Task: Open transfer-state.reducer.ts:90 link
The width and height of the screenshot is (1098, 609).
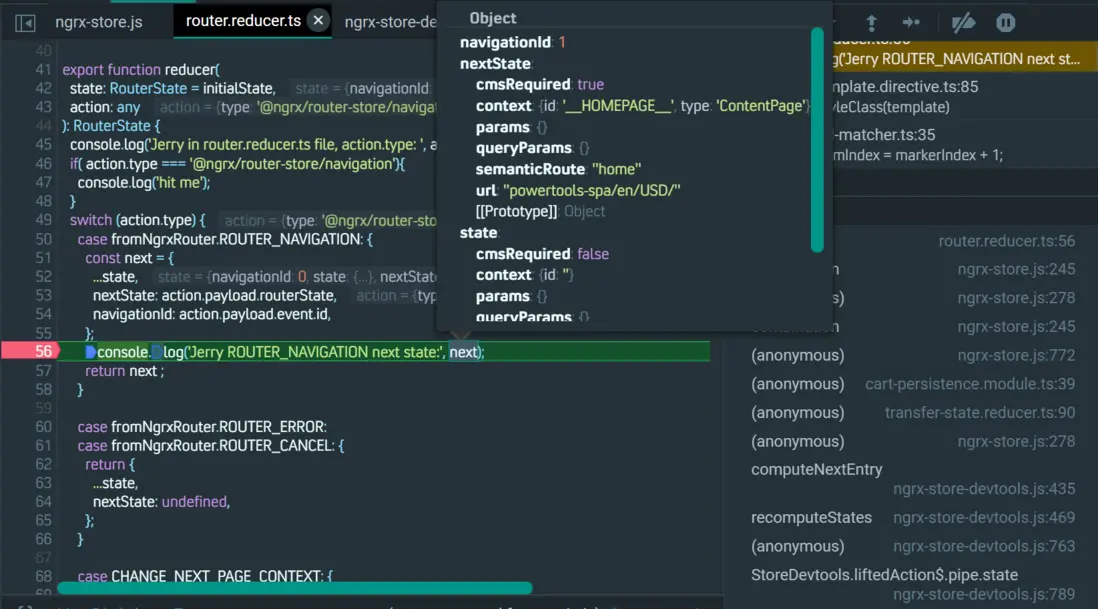Action: click(980, 412)
